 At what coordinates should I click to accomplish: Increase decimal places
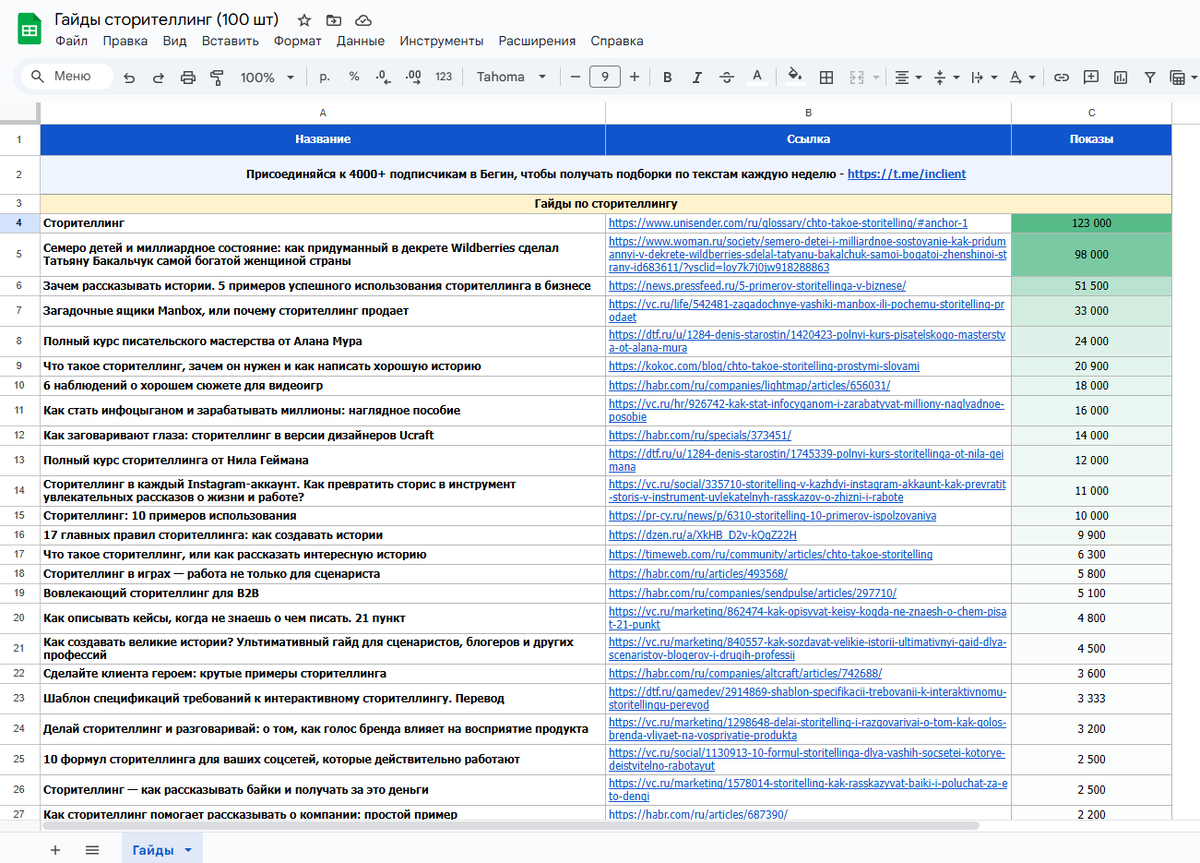(413, 77)
